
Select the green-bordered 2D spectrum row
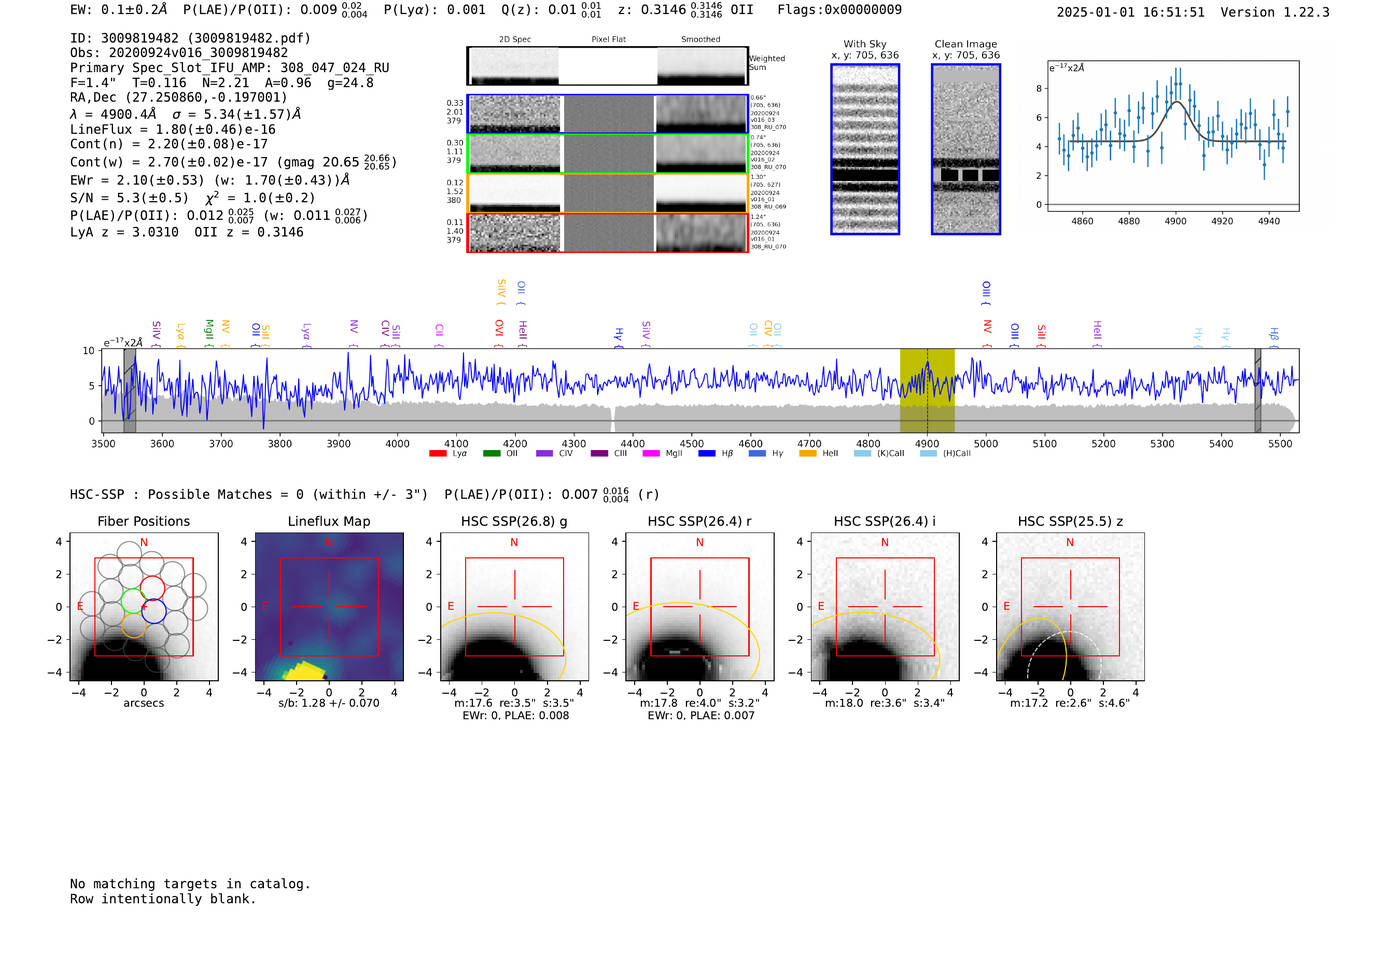(607, 153)
